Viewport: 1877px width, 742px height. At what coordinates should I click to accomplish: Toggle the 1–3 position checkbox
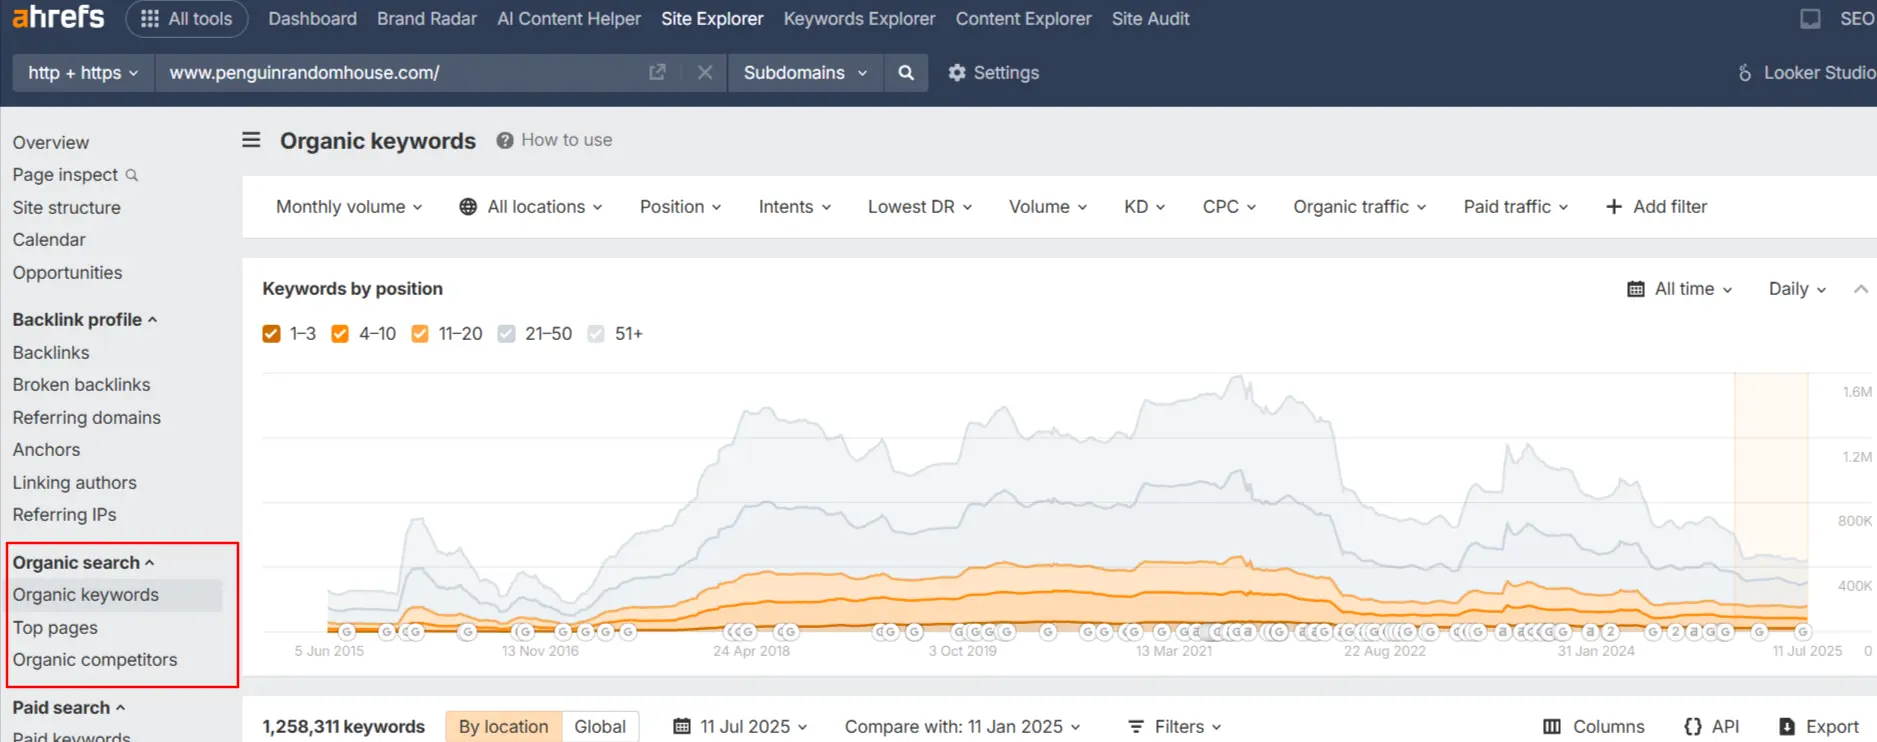271,334
